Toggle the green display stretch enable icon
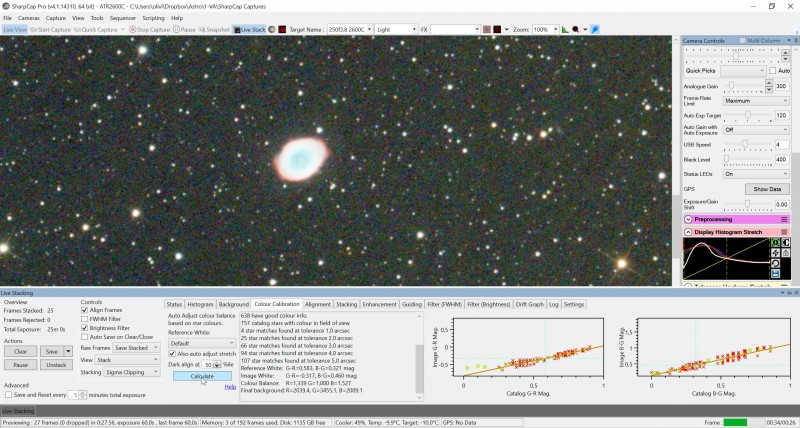 (776, 243)
